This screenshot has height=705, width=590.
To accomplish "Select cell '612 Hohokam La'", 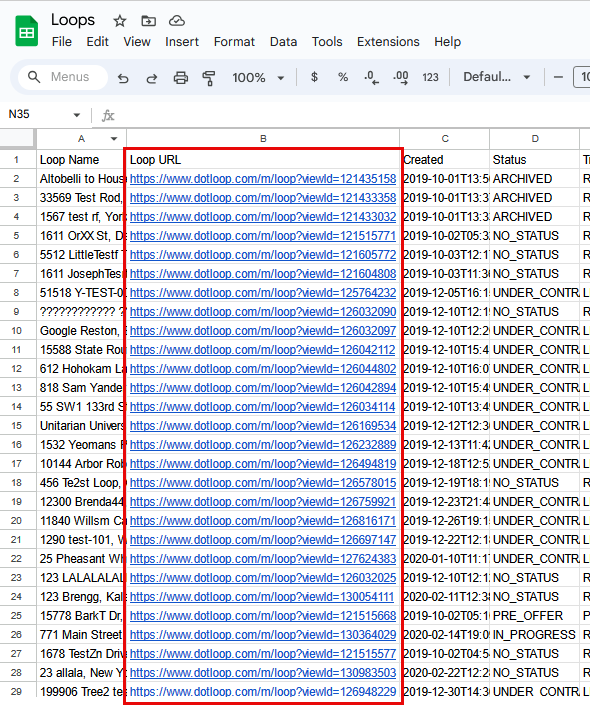I will 81,369.
